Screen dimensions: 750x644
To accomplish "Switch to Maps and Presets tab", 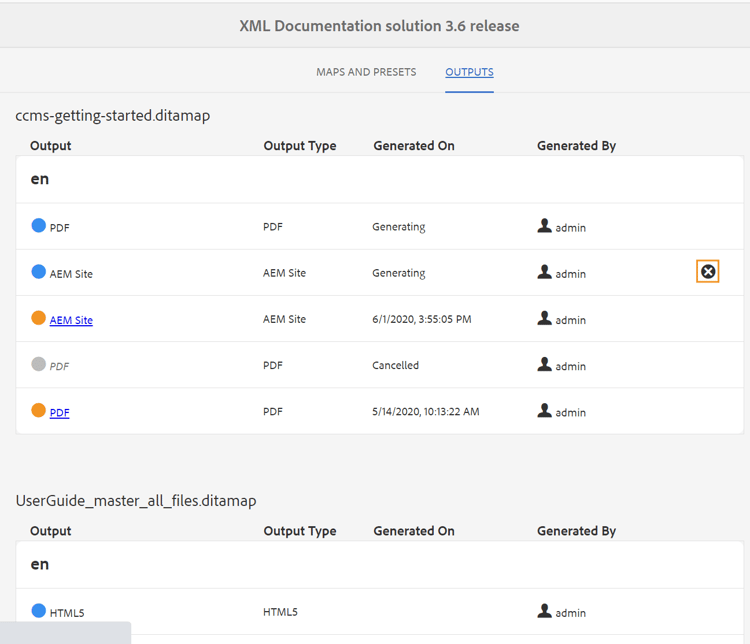I will (x=366, y=72).
